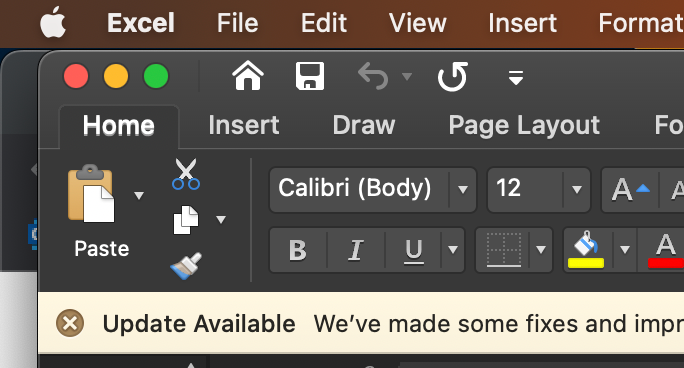Expand the font size 12 dropdown
The width and height of the screenshot is (684, 368).
(577, 190)
